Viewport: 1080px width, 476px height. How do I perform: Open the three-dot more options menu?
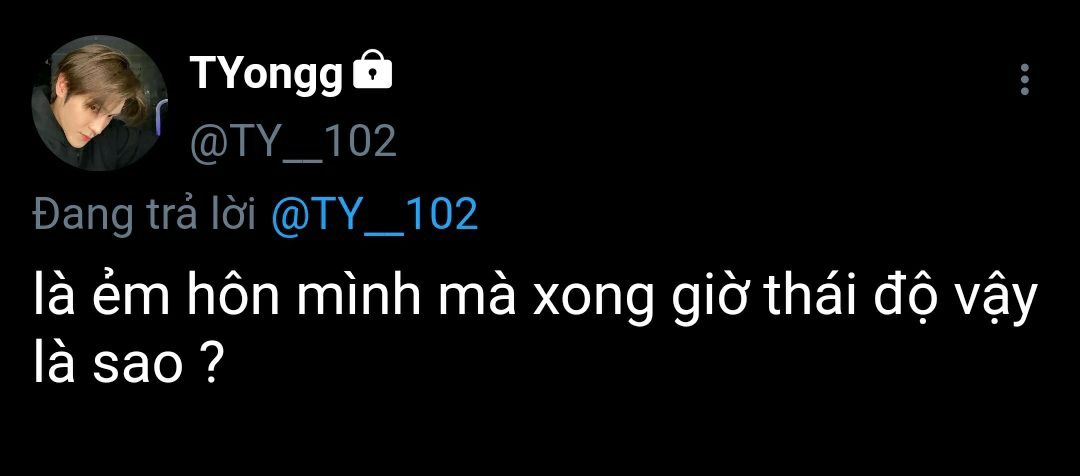click(1025, 79)
